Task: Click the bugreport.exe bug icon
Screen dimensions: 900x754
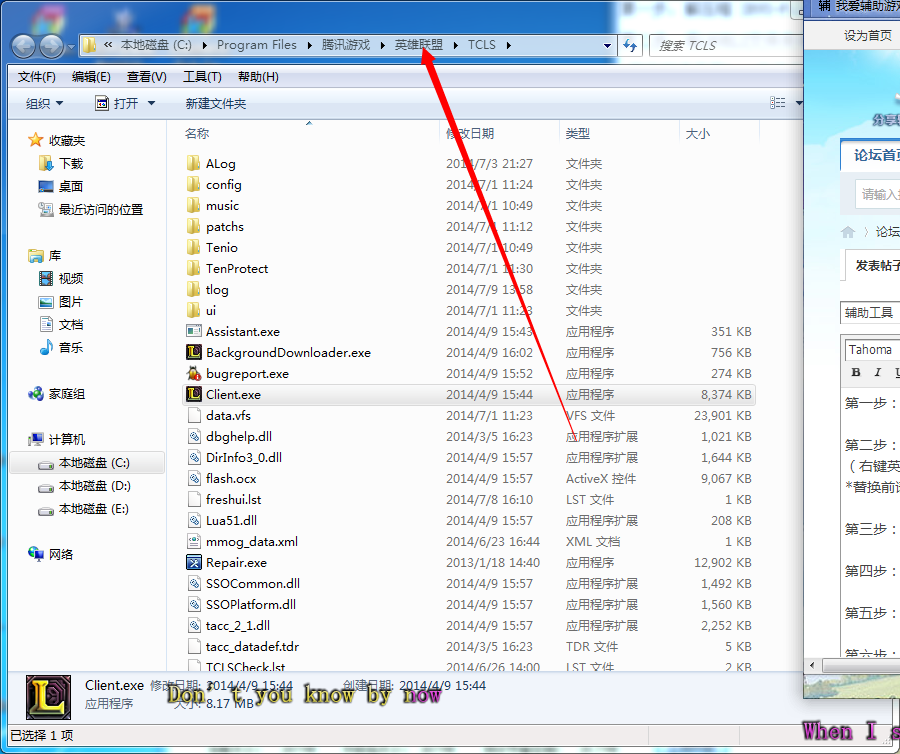Action: click(x=194, y=374)
